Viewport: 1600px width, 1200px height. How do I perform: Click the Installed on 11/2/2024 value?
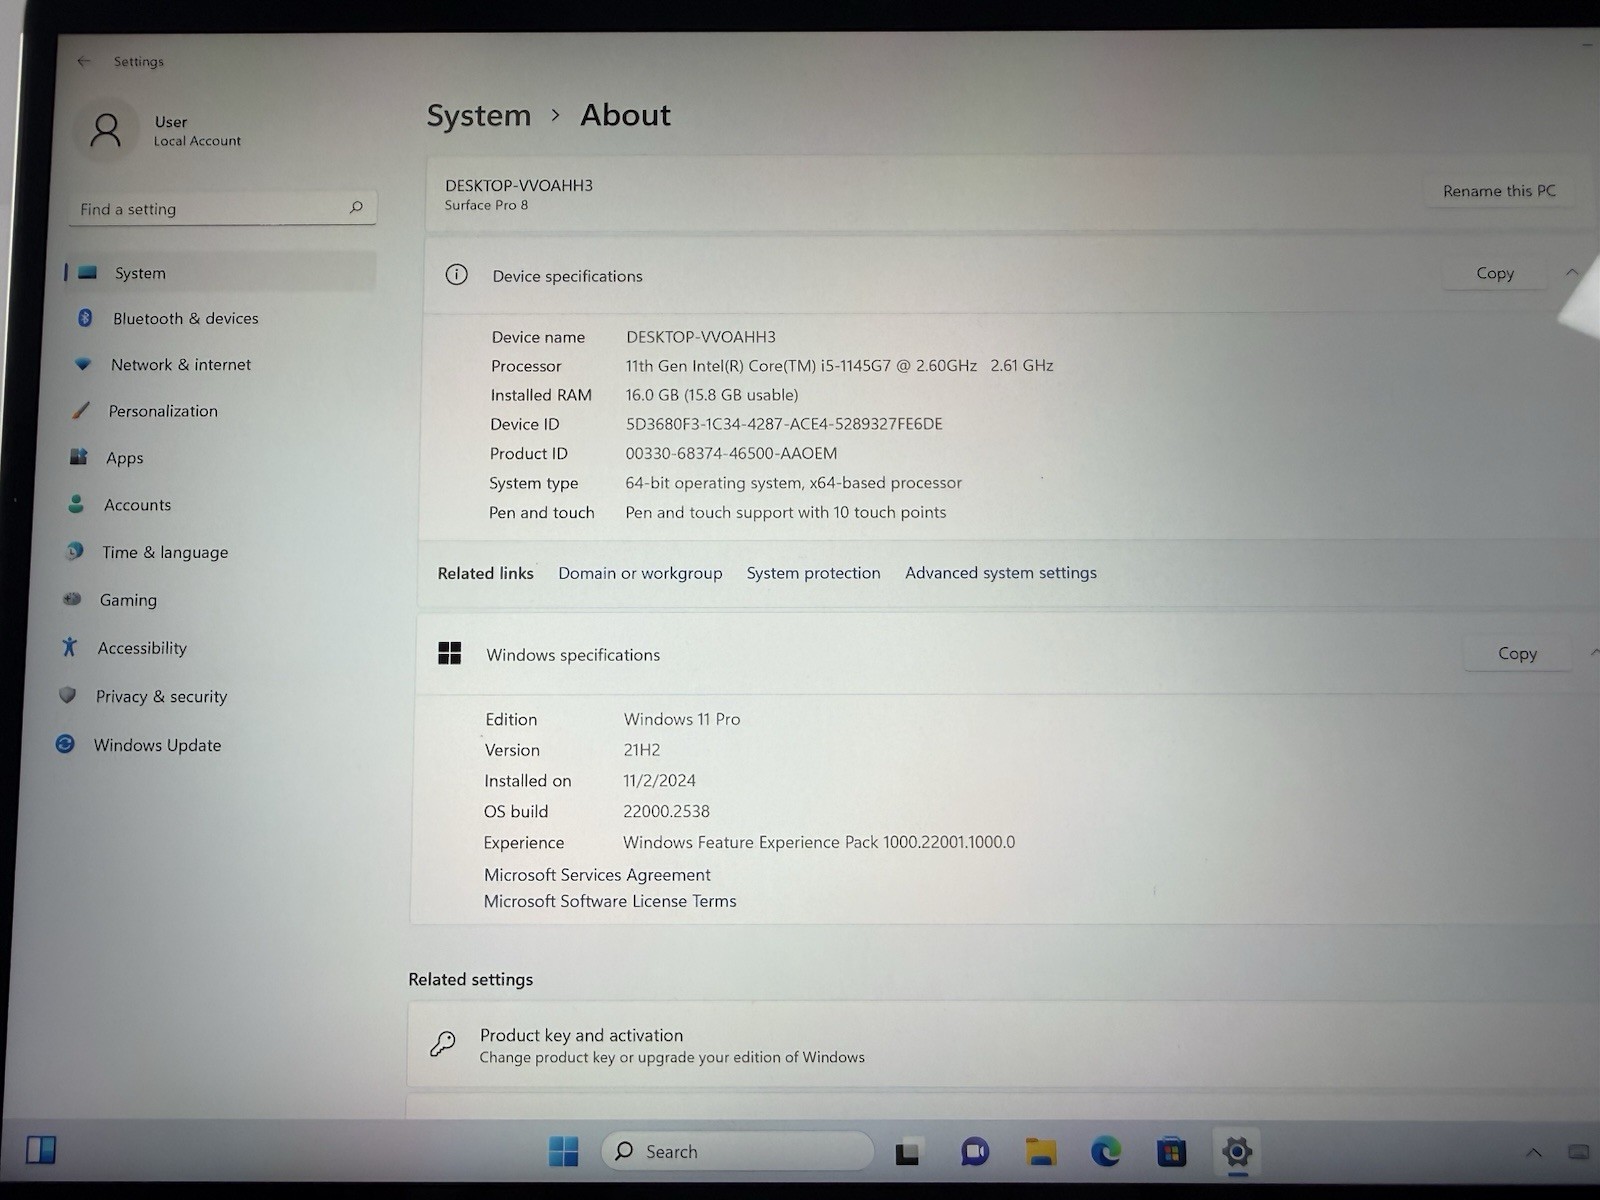pyautogui.click(x=659, y=781)
